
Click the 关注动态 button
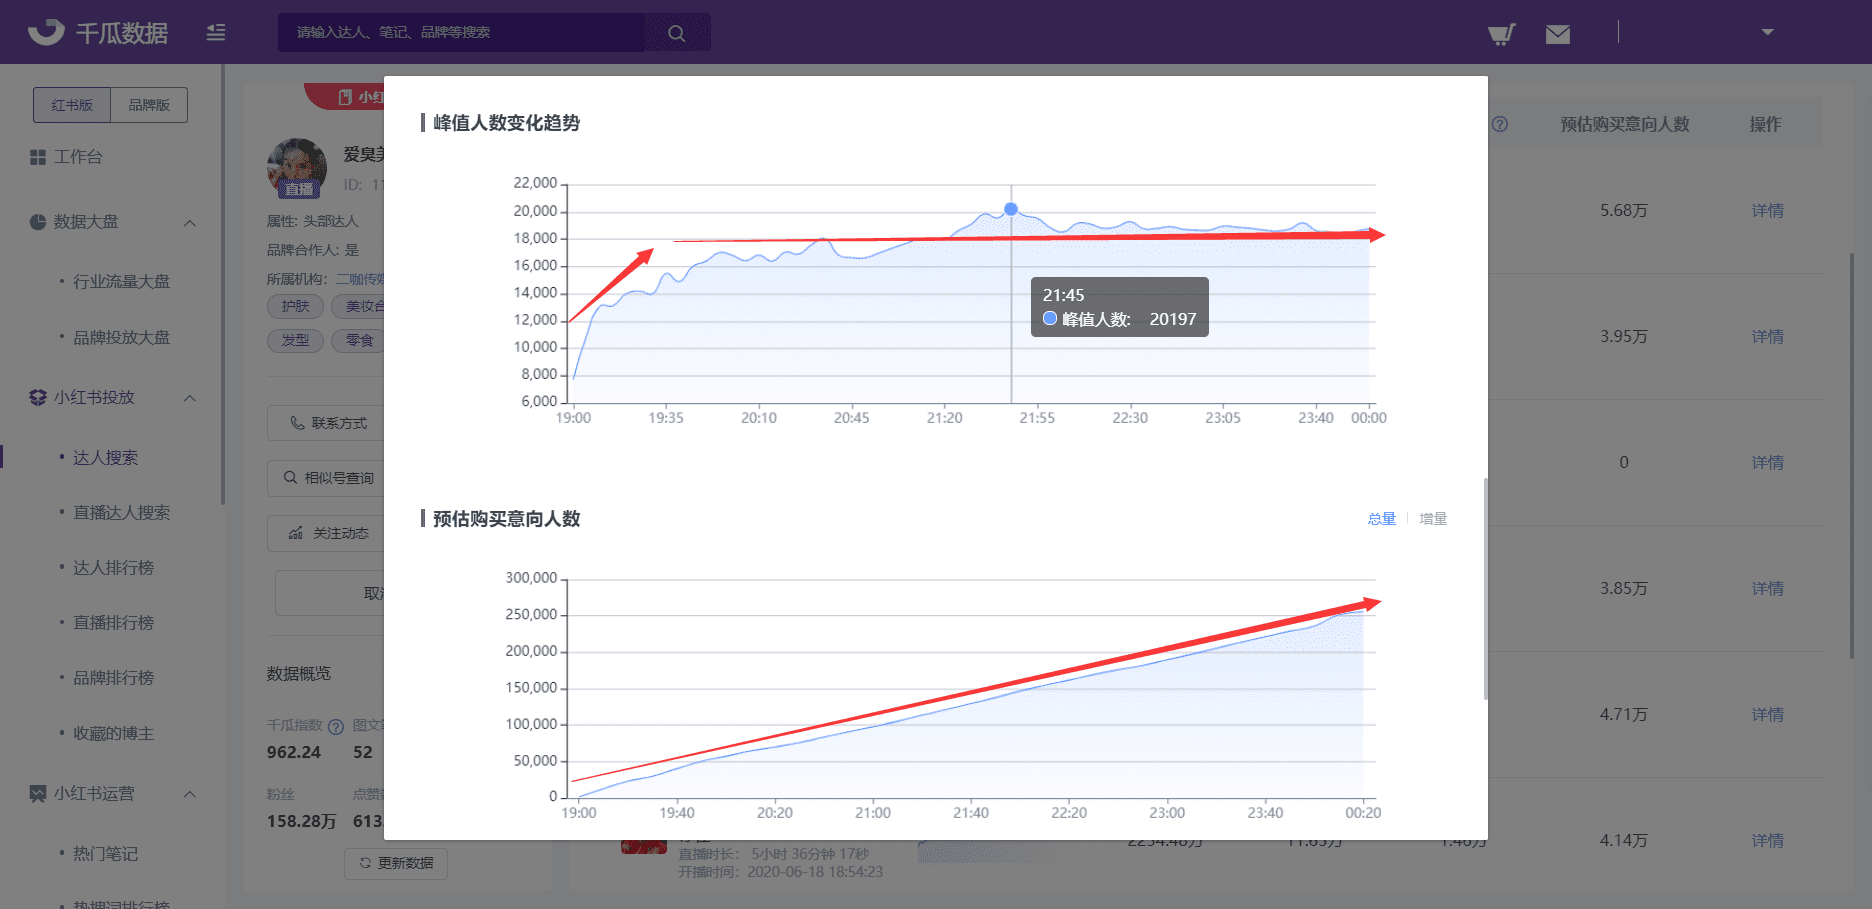(326, 533)
